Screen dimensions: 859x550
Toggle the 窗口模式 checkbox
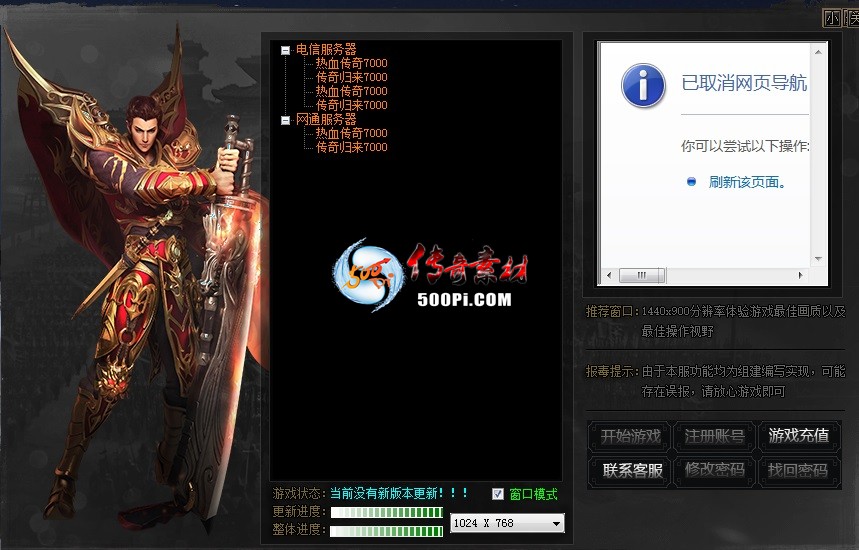(x=497, y=494)
